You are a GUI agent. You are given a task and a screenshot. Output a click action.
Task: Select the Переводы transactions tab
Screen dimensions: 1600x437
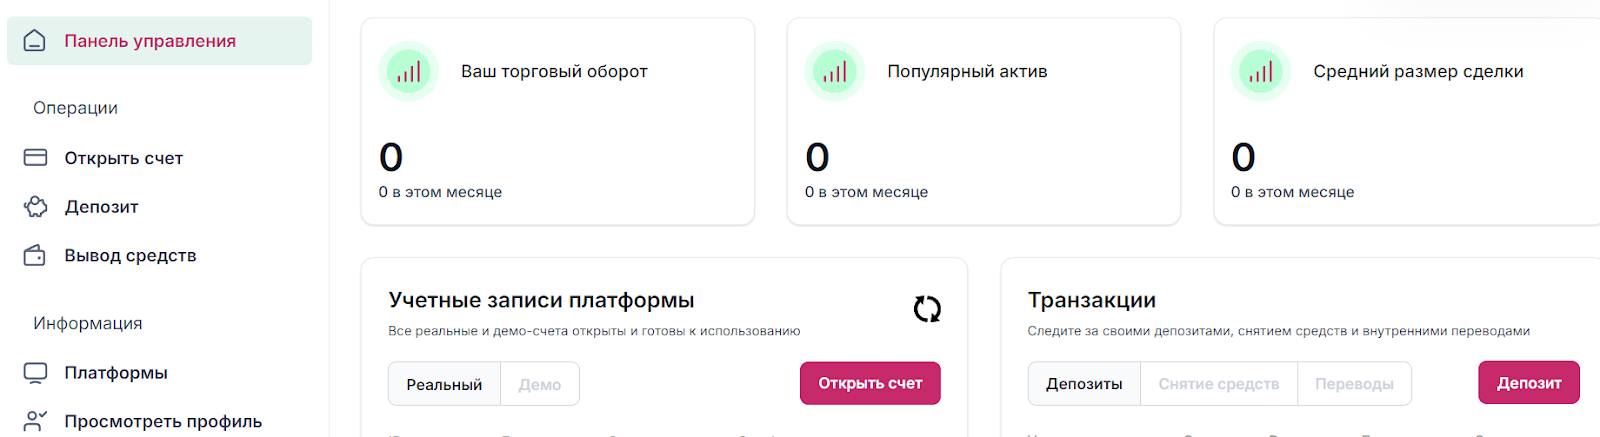coord(1354,384)
